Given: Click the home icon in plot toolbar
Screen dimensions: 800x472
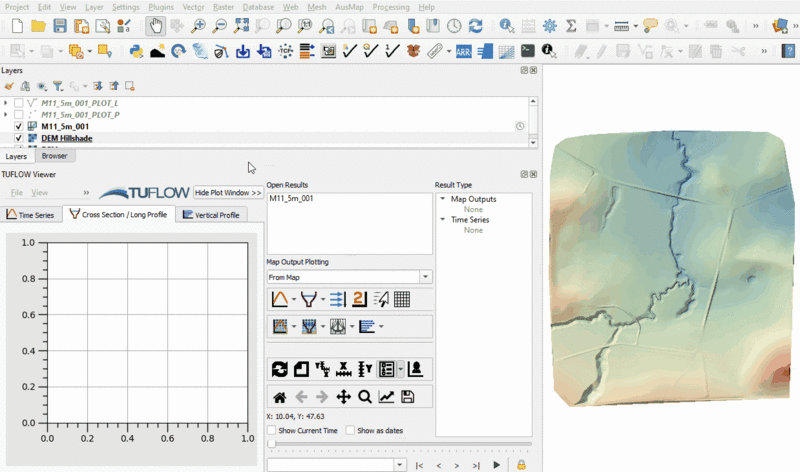Looking at the screenshot, I should (x=279, y=397).
